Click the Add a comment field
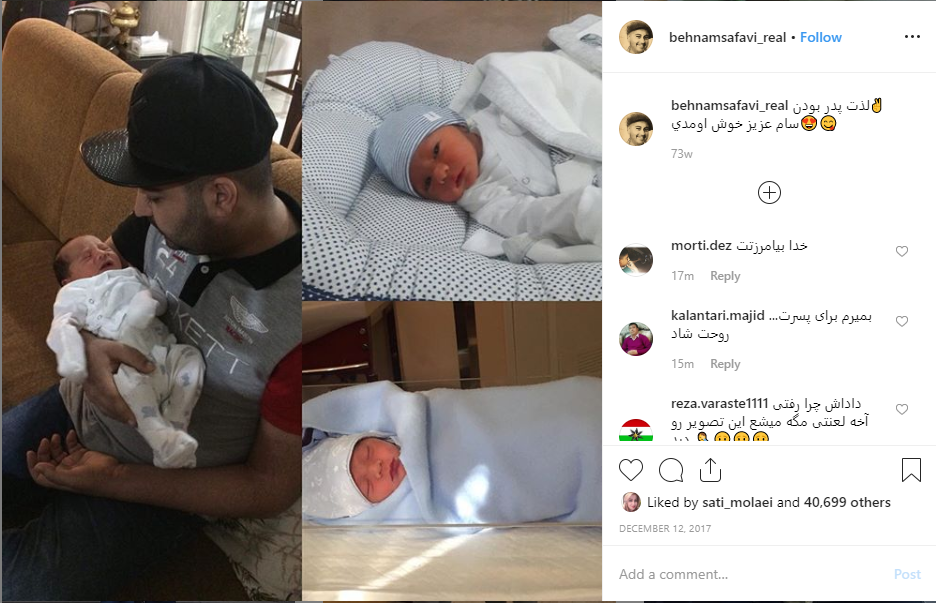936x603 pixels. click(x=752, y=574)
